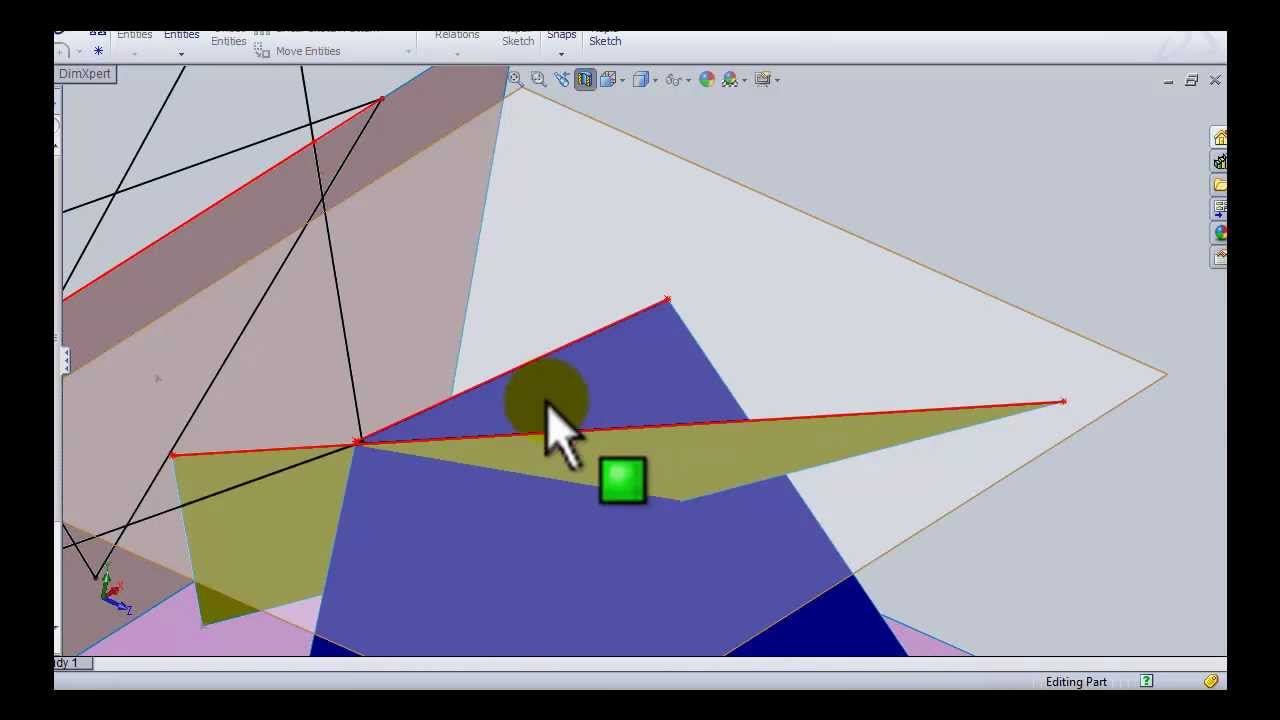Image resolution: width=1280 pixels, height=720 pixels.
Task: Open the View Settings dropdown arrow
Action: [777, 80]
